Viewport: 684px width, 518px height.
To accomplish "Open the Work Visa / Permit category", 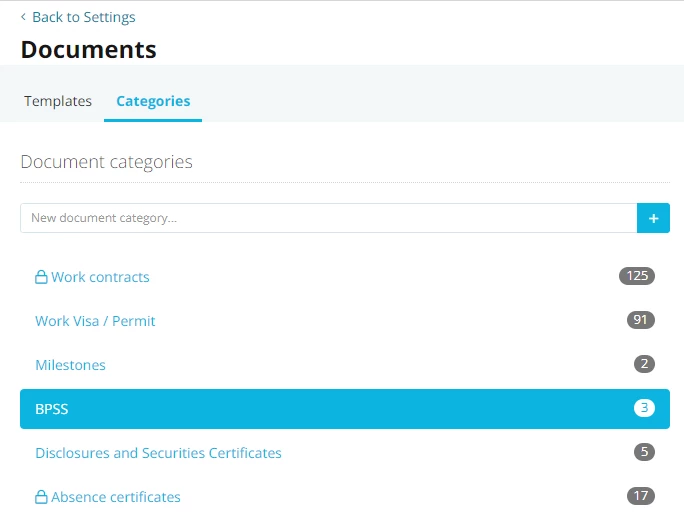I will point(95,321).
